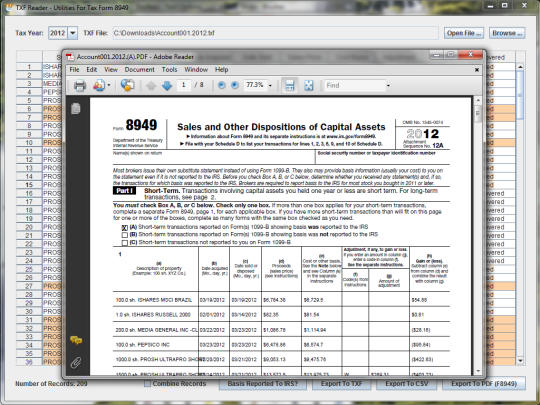
Task: Open the Tools menu
Action: [x=169, y=70]
